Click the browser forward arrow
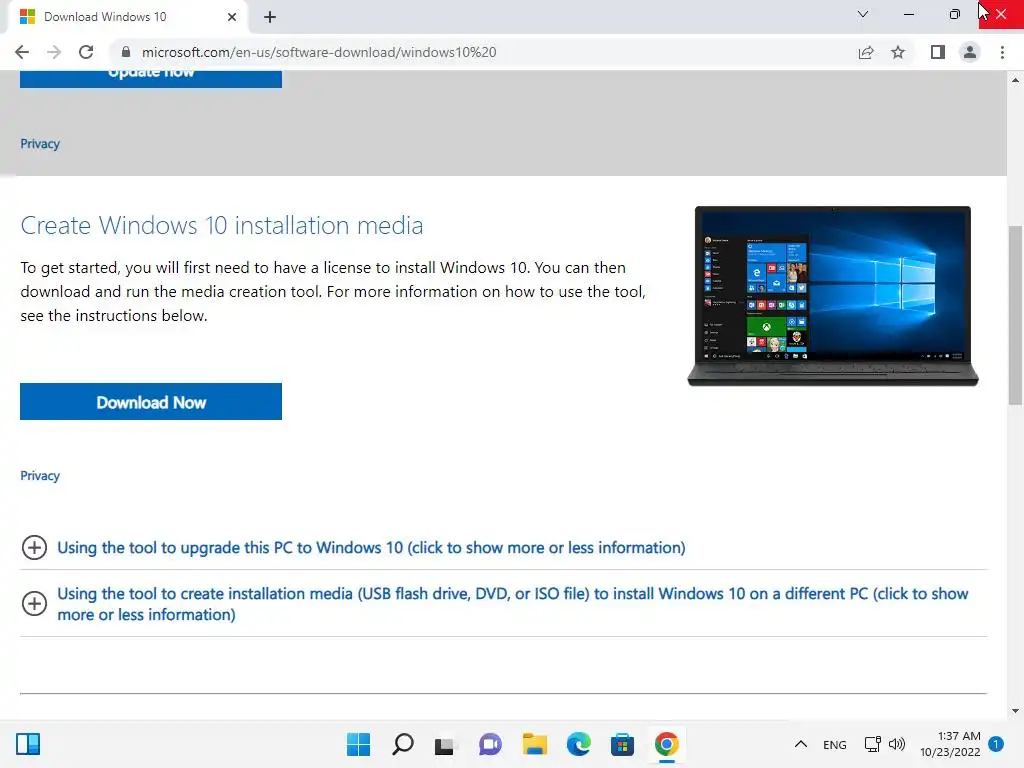This screenshot has height=768, width=1024. [x=54, y=52]
